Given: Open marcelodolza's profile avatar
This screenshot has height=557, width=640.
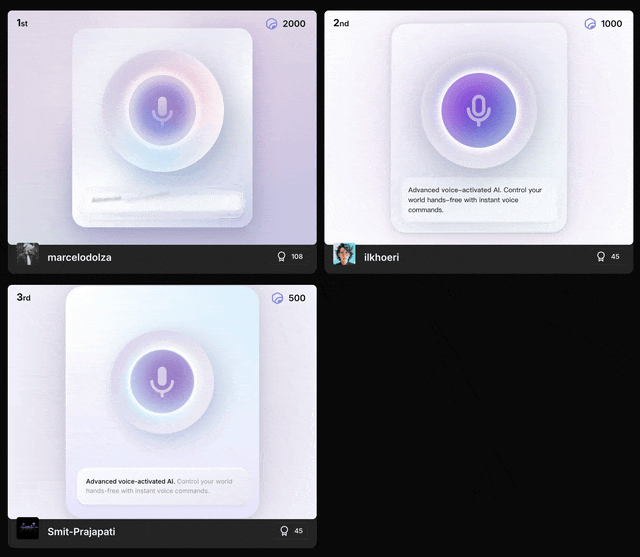Looking at the screenshot, I should pos(28,255).
